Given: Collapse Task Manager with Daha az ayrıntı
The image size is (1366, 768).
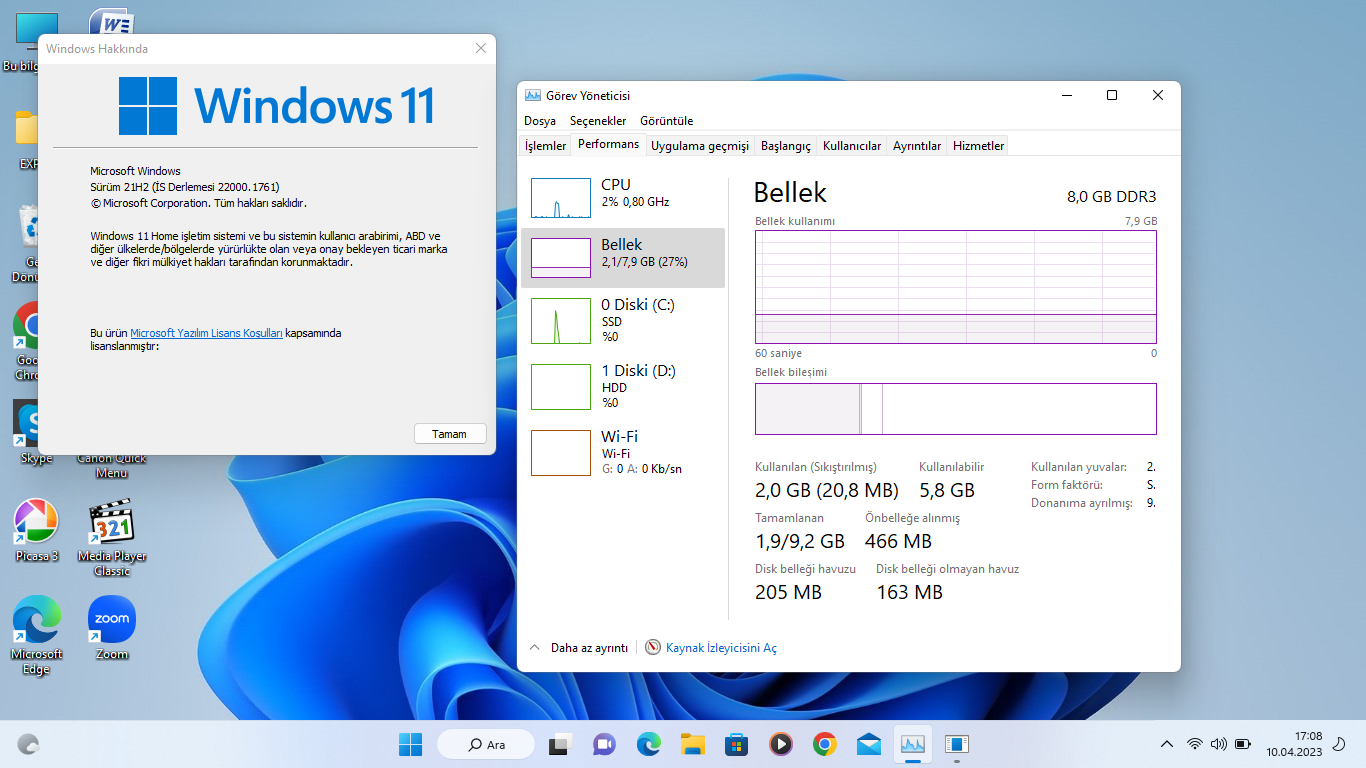Looking at the screenshot, I should [579, 647].
